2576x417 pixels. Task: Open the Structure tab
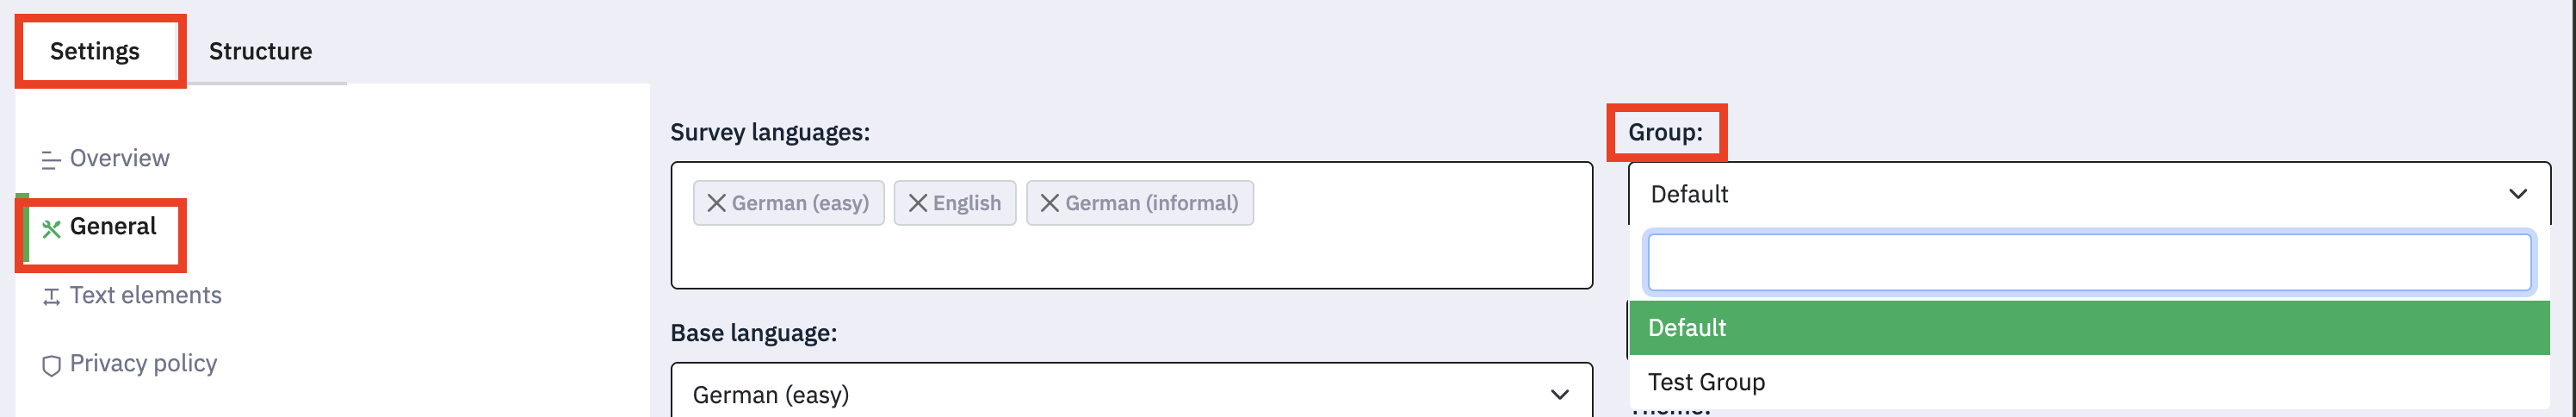click(260, 51)
